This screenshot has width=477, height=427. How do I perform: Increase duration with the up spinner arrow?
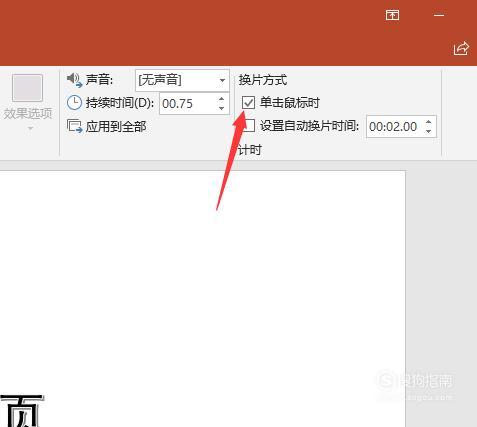tap(221, 99)
